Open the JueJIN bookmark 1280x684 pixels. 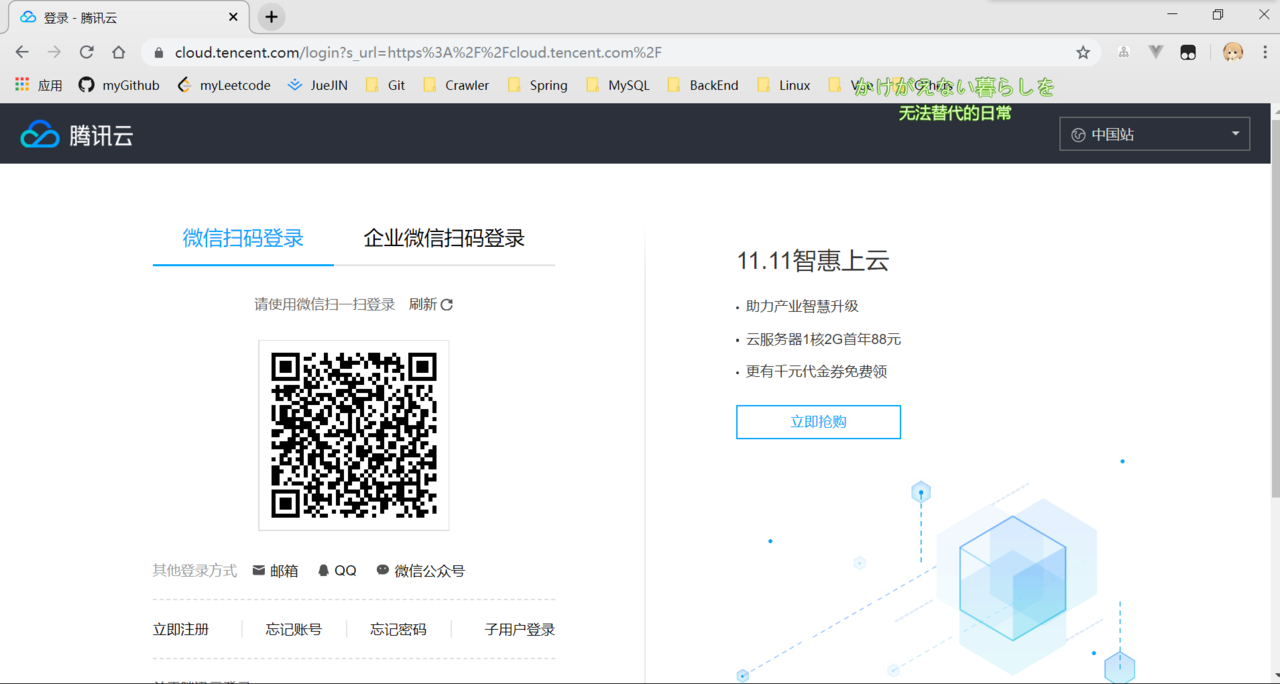(x=317, y=85)
